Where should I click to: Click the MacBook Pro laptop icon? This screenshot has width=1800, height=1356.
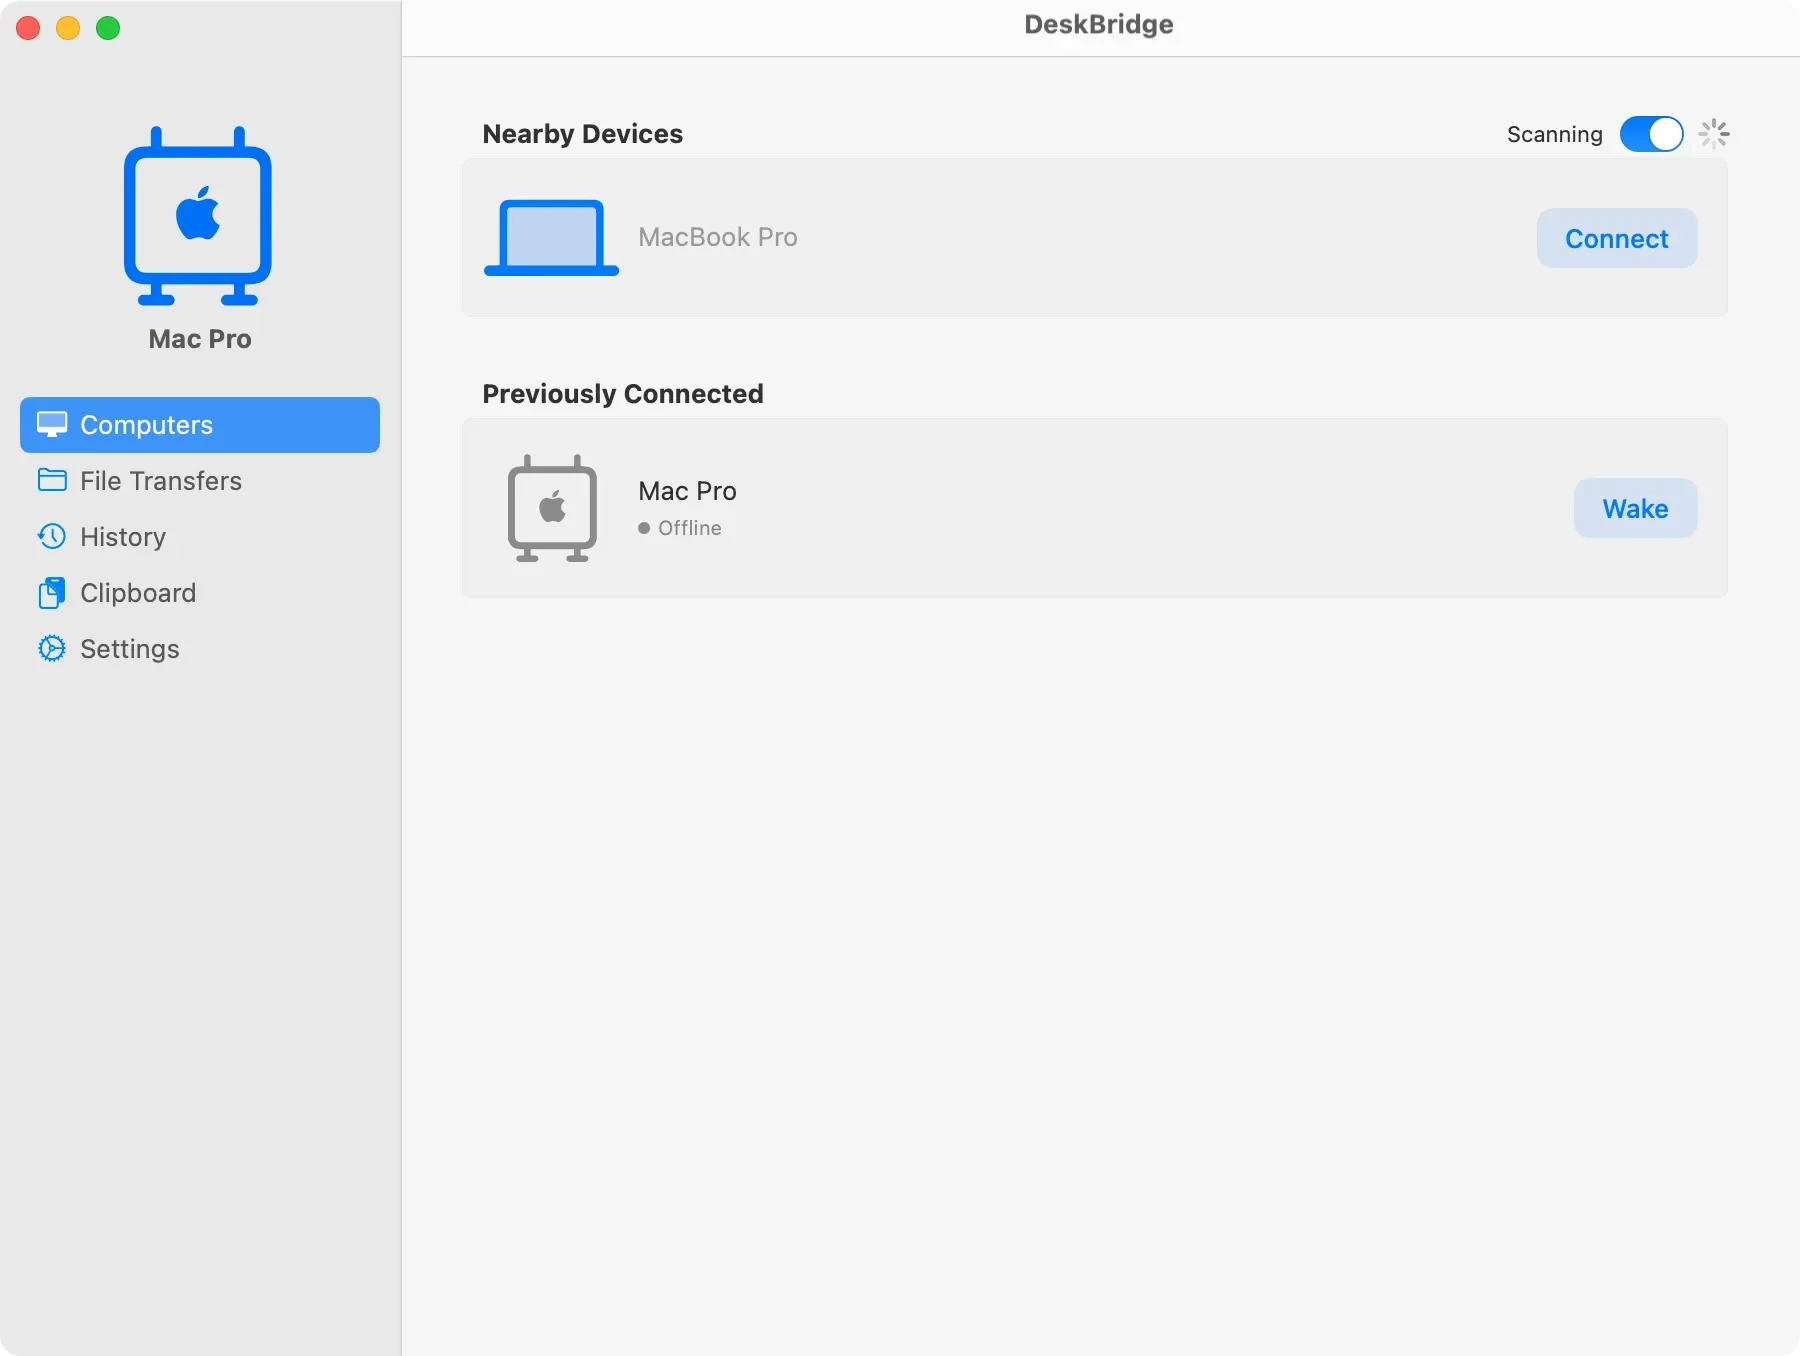(551, 238)
